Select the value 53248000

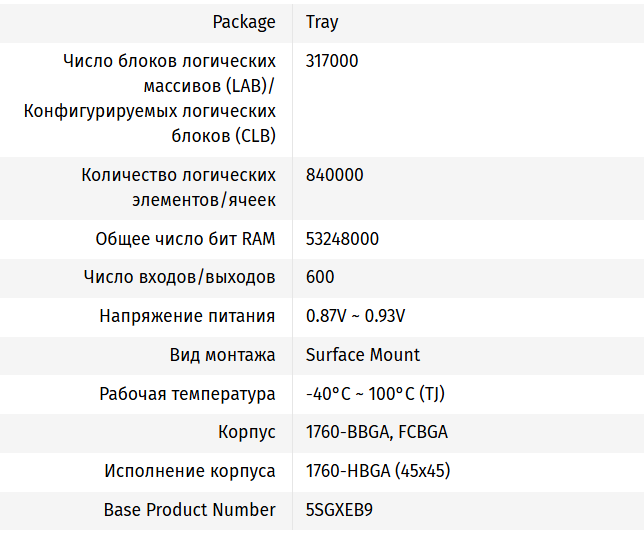pyautogui.click(x=342, y=239)
